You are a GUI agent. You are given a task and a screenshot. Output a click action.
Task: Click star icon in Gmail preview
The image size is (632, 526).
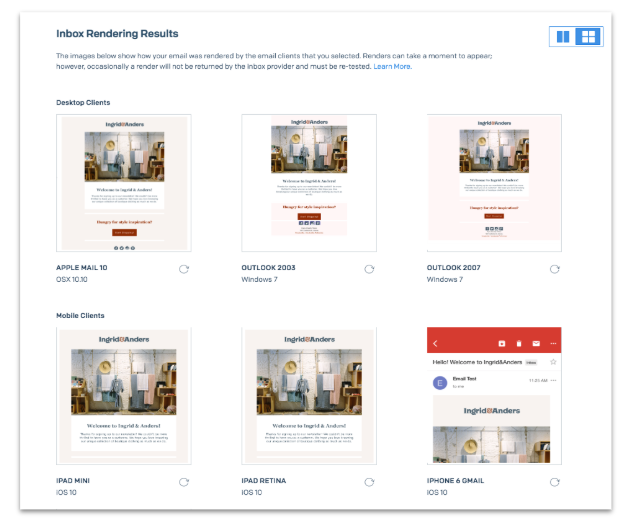tap(553, 362)
